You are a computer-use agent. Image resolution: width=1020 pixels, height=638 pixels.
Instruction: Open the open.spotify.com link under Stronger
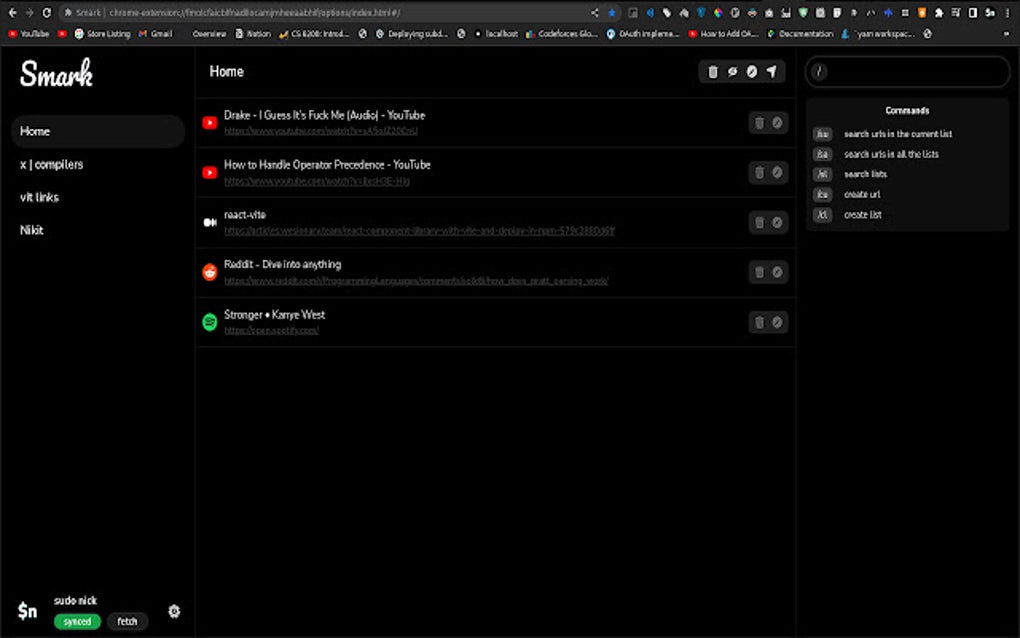270,330
